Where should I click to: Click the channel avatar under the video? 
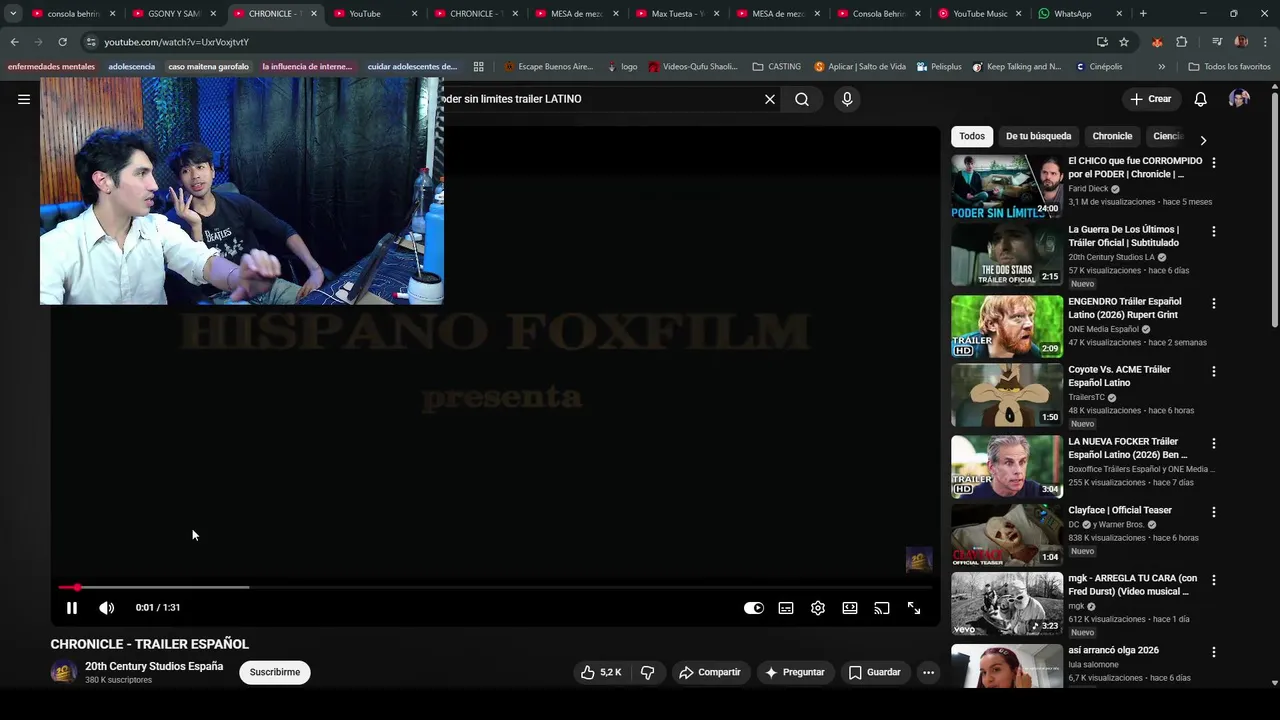[64, 672]
